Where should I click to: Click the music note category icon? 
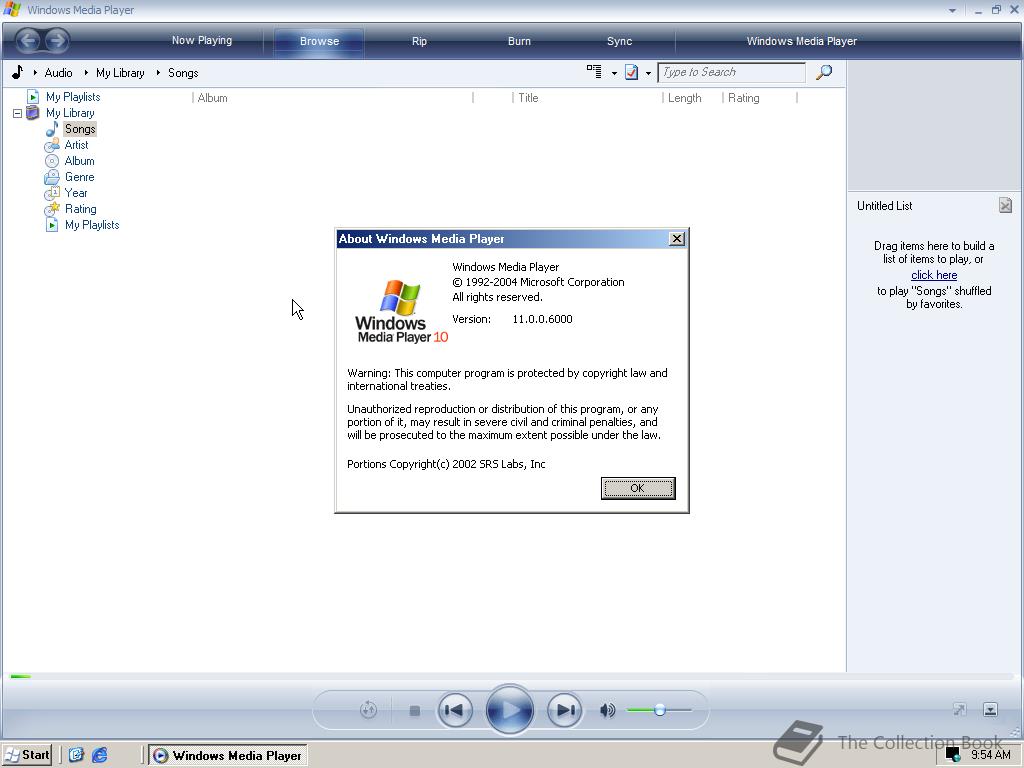click(18, 72)
